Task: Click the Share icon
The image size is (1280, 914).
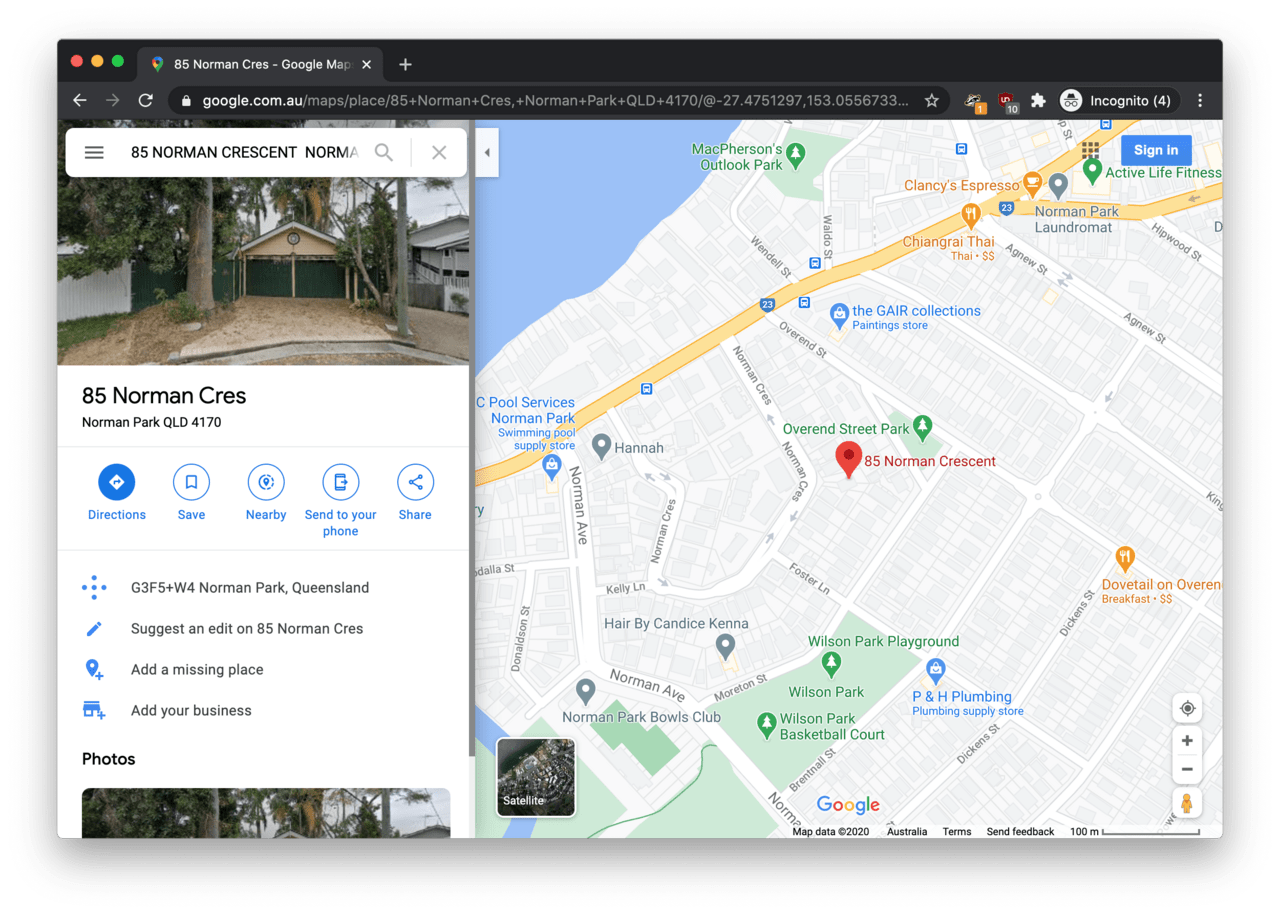Action: [415, 482]
